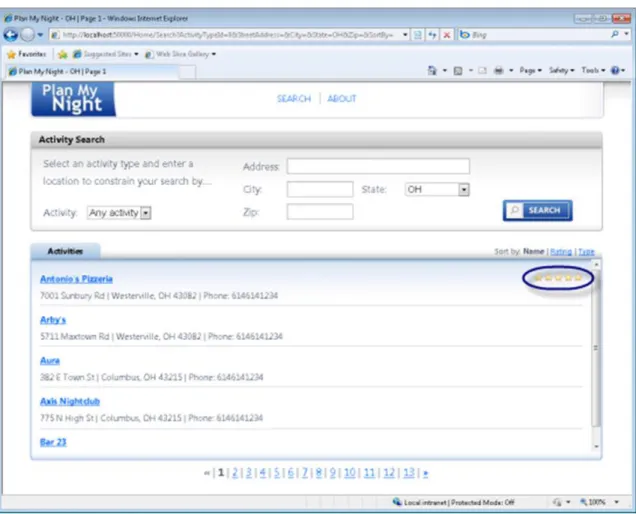Viewport: 636px width, 514px height.
Task: Open the Axis Nightclub link
Action: (70, 402)
